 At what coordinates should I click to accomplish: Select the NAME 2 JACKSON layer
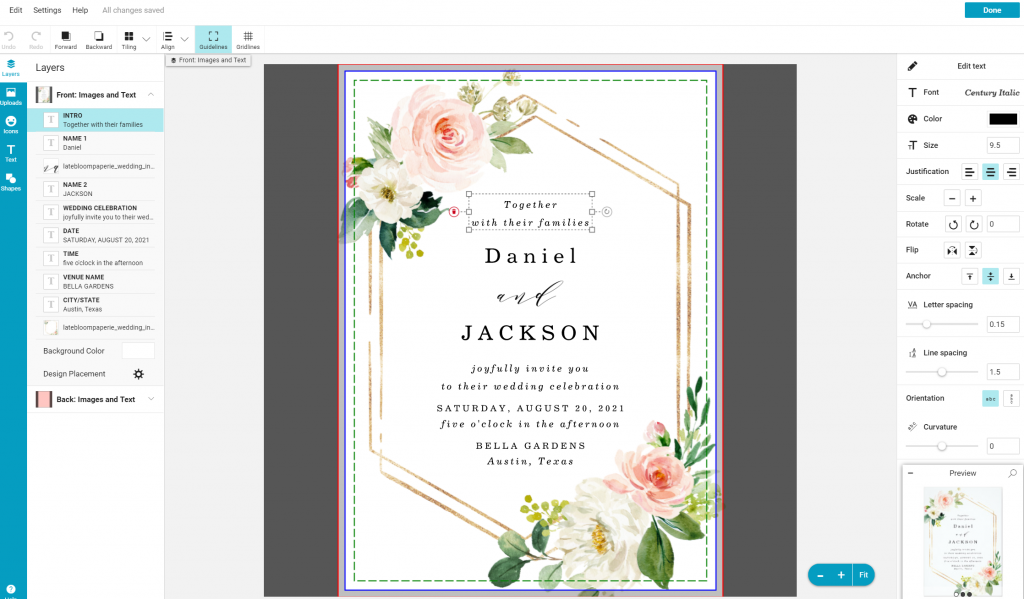click(x=95, y=189)
